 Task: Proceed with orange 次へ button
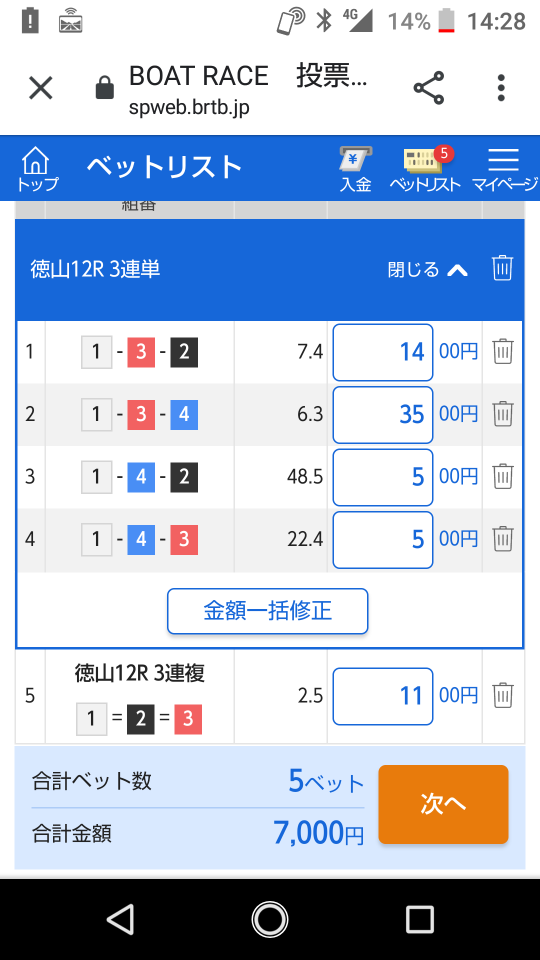coord(443,804)
